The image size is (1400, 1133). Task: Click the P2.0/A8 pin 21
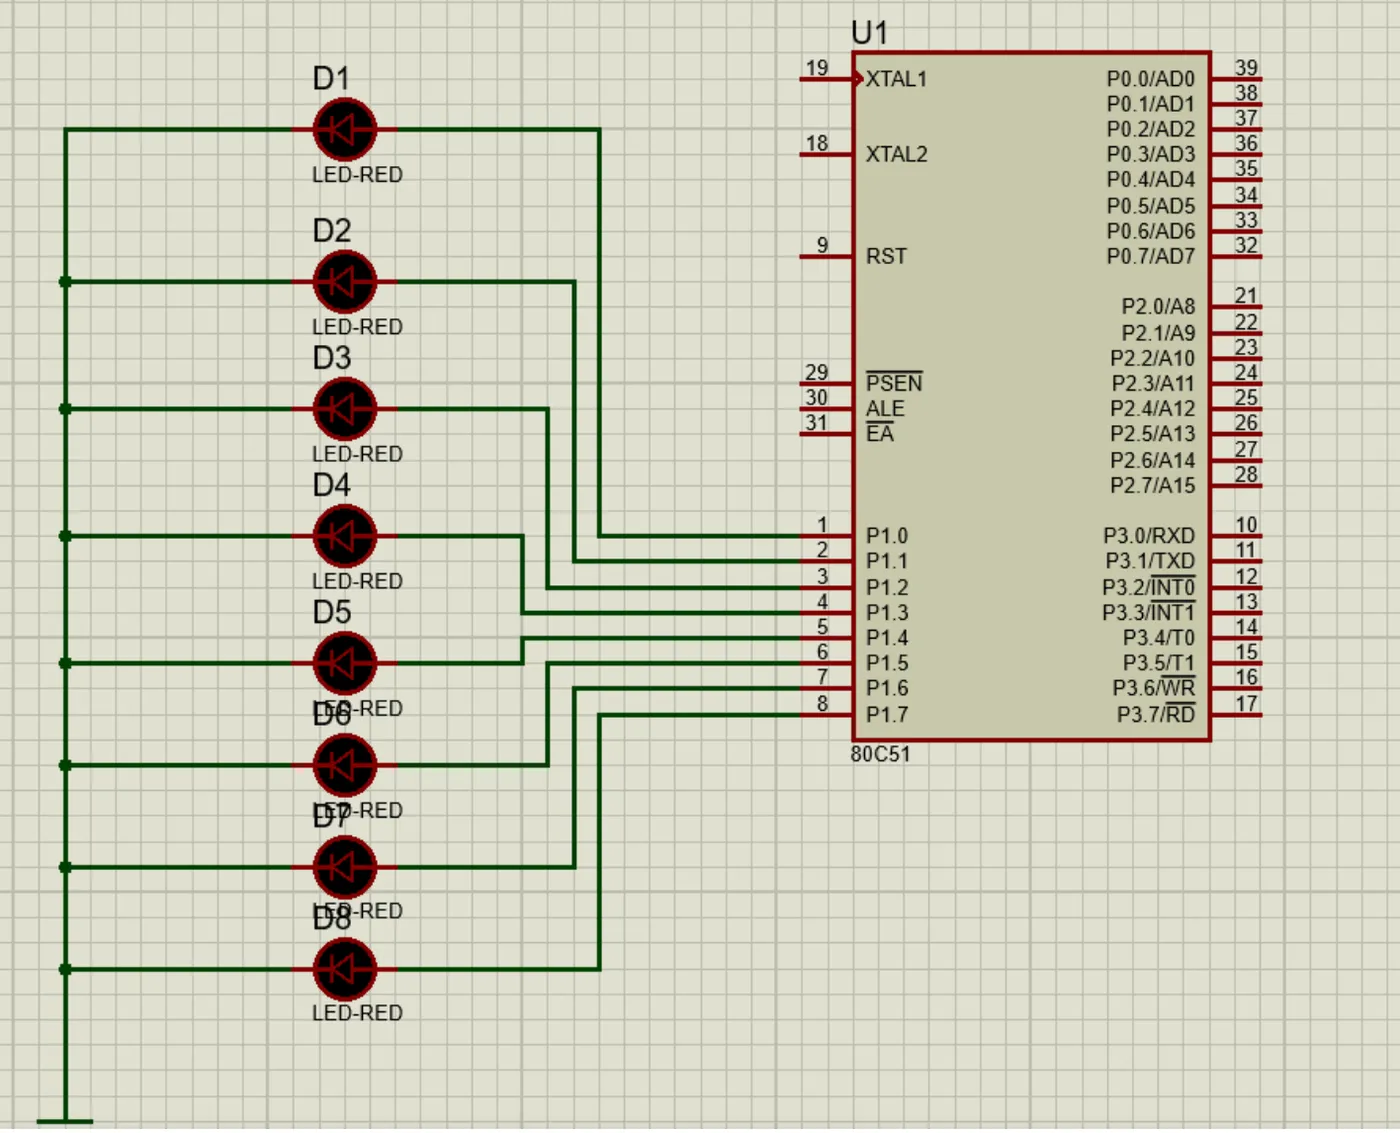coord(1237,306)
